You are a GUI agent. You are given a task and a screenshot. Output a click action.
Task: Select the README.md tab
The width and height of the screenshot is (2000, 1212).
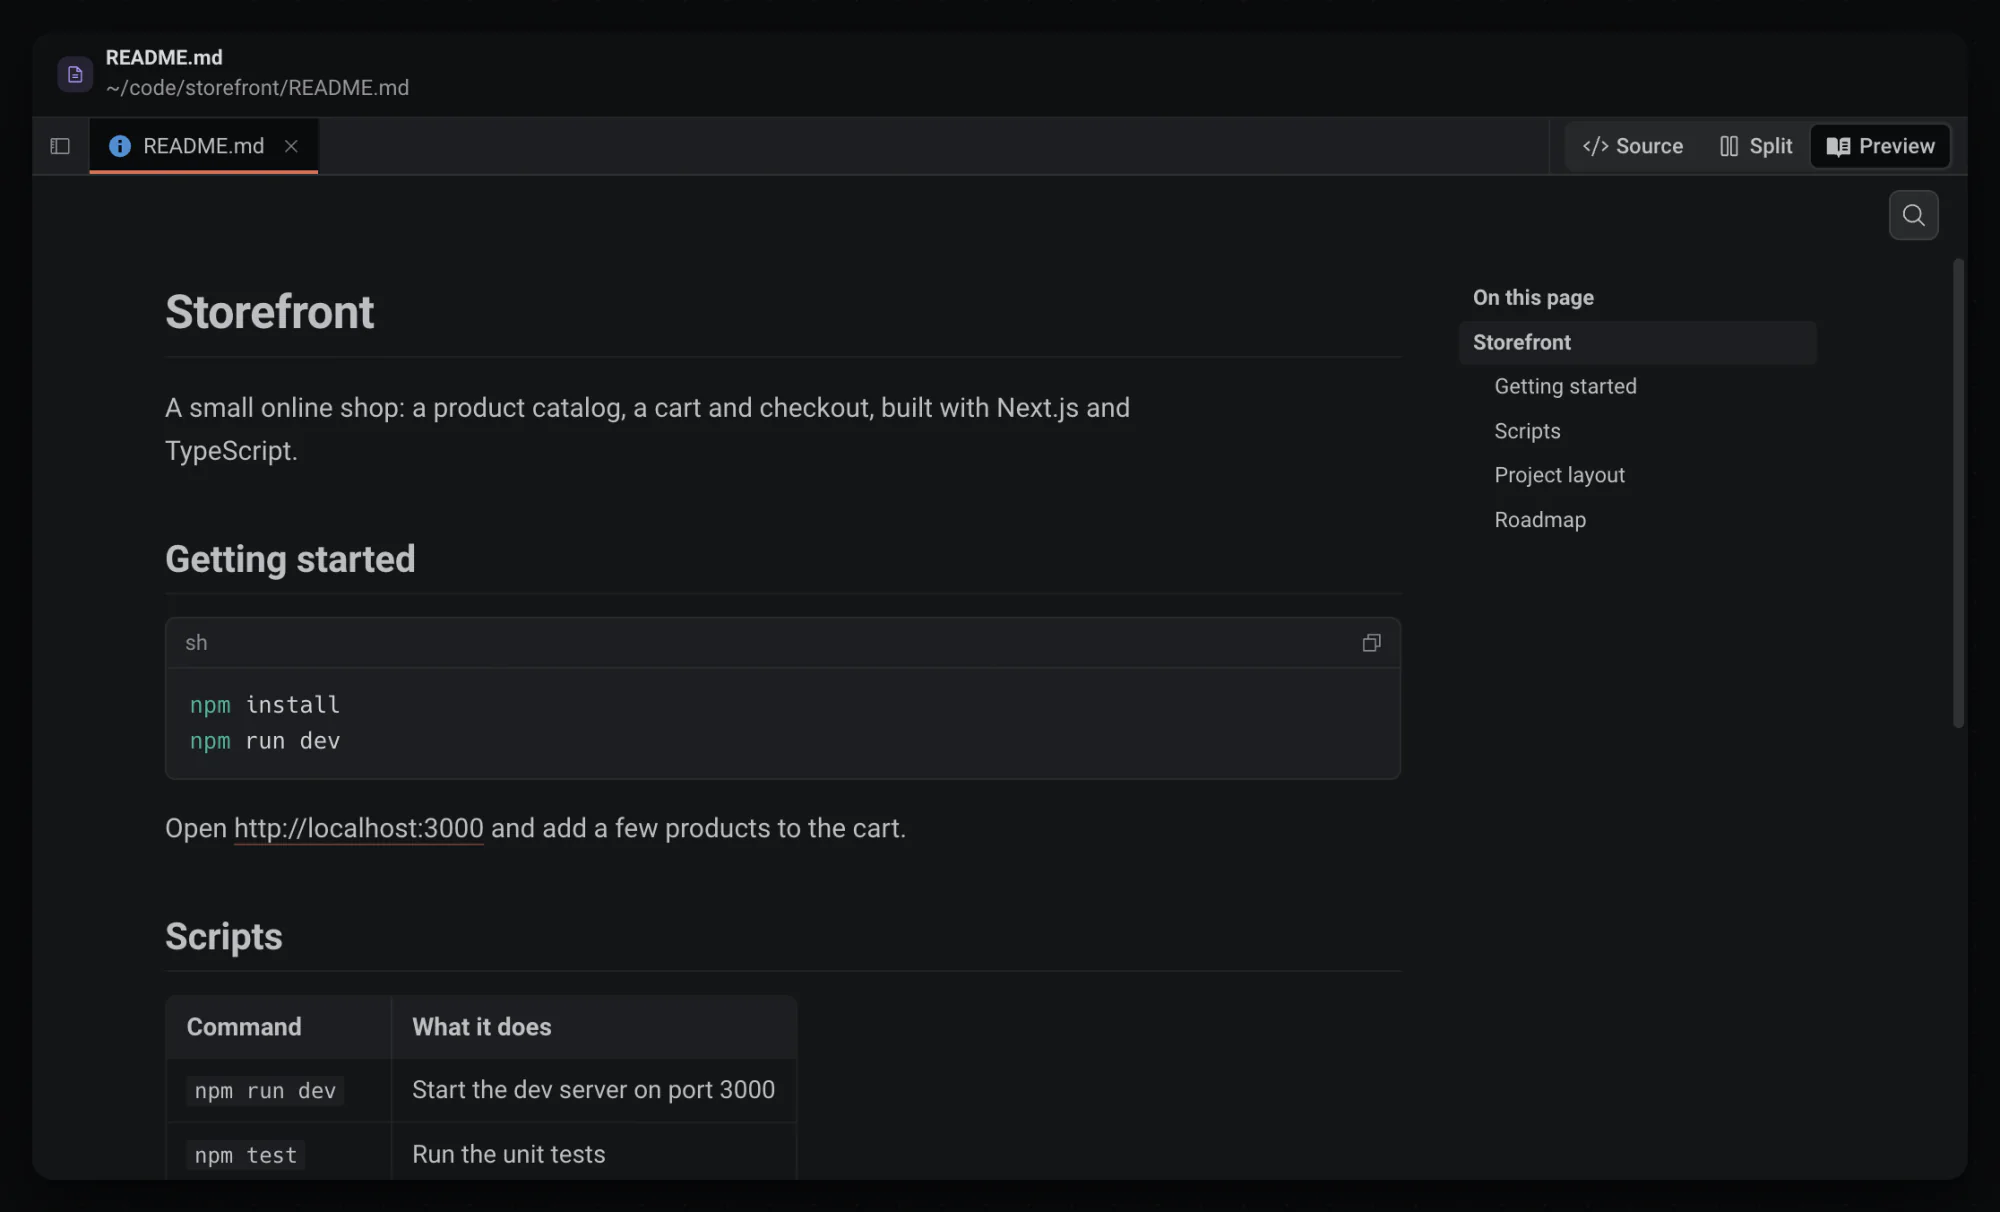(x=204, y=146)
